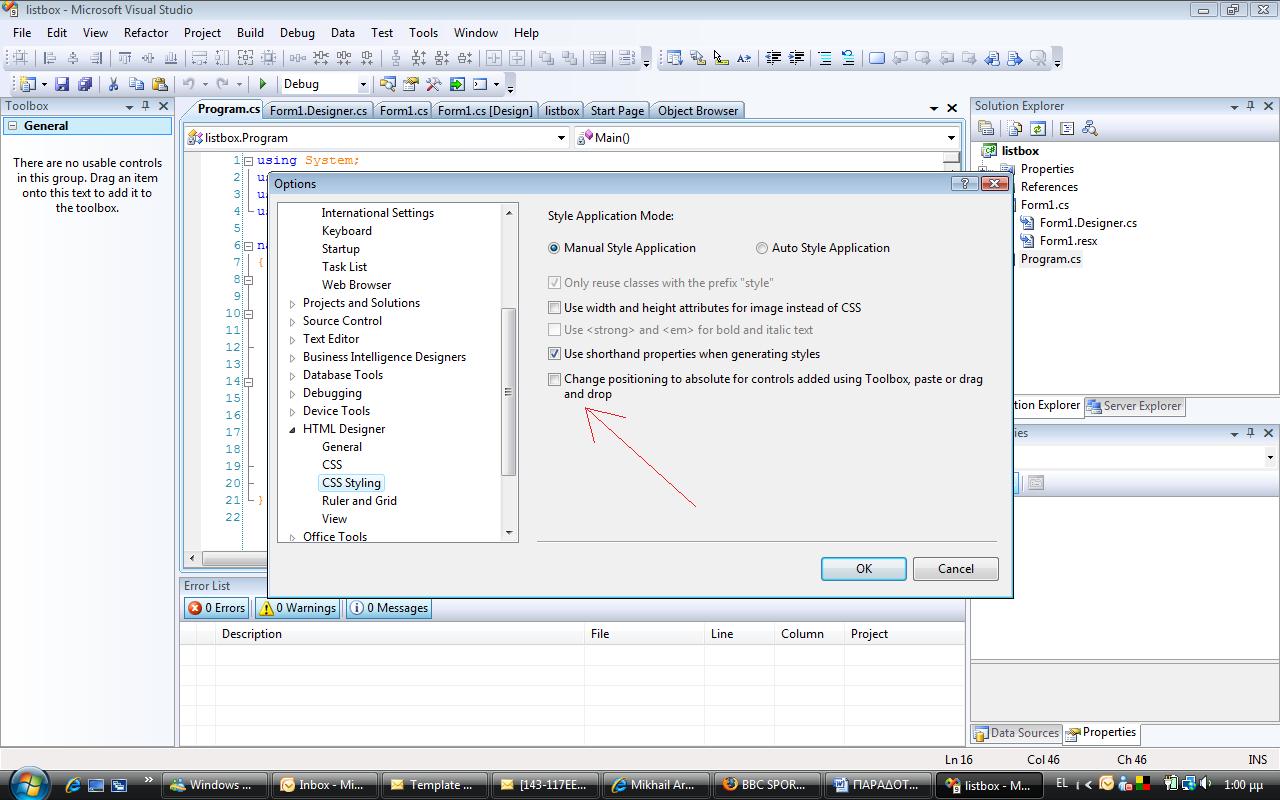Click the Description column header in Error List
Image resolution: width=1280 pixels, height=800 pixels.
(400, 634)
